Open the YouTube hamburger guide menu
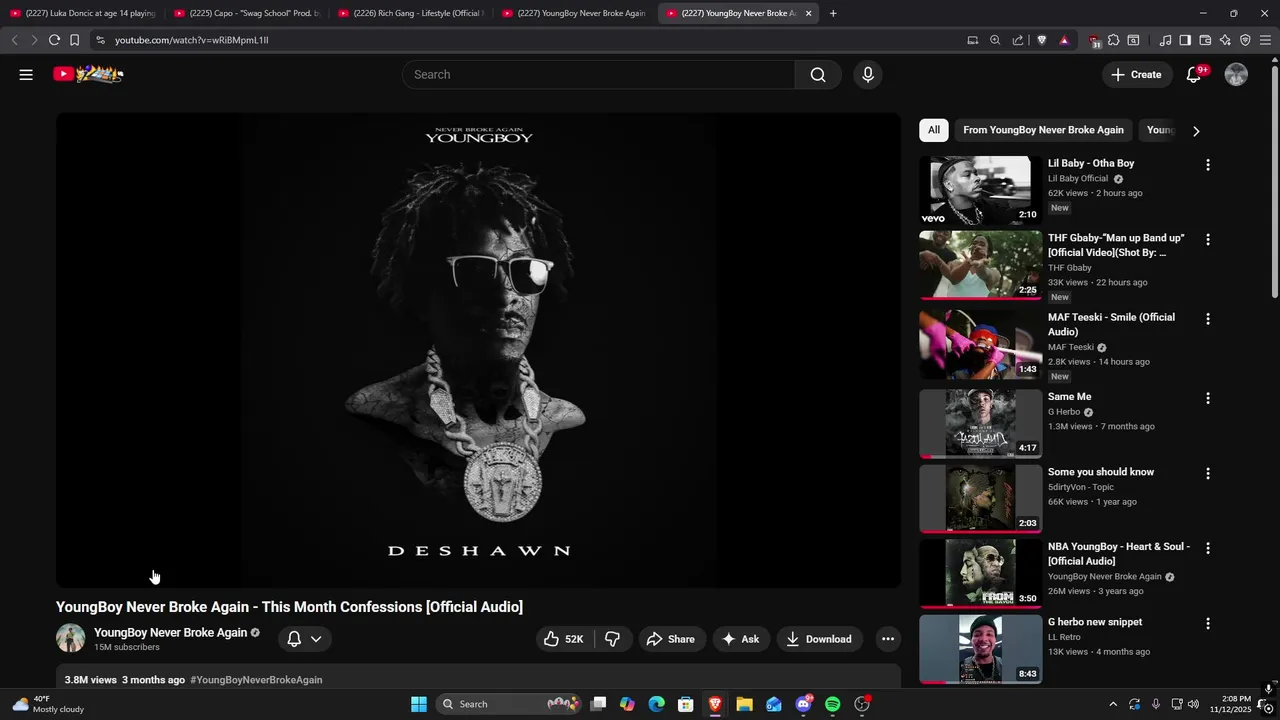The height and width of the screenshot is (720, 1280). [x=26, y=74]
